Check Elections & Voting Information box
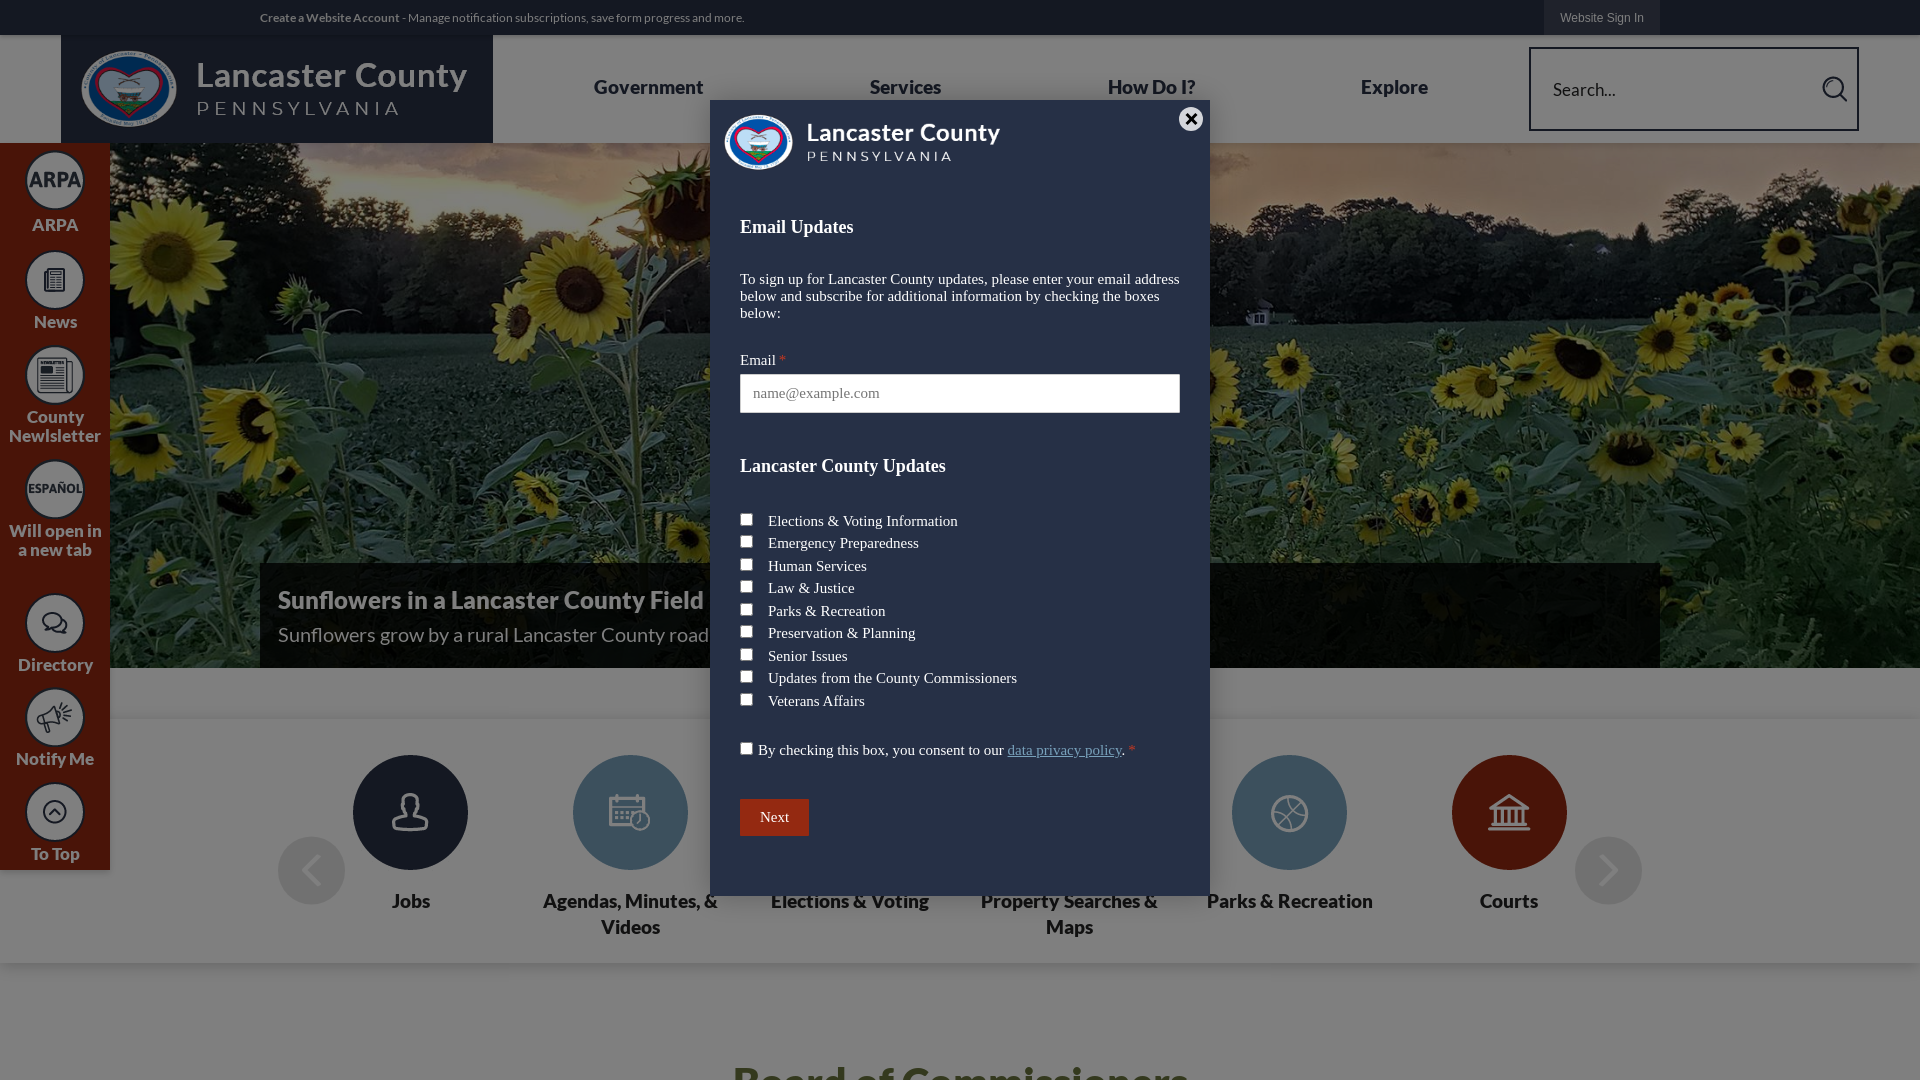This screenshot has height=1080, width=1920. pos(746,520)
